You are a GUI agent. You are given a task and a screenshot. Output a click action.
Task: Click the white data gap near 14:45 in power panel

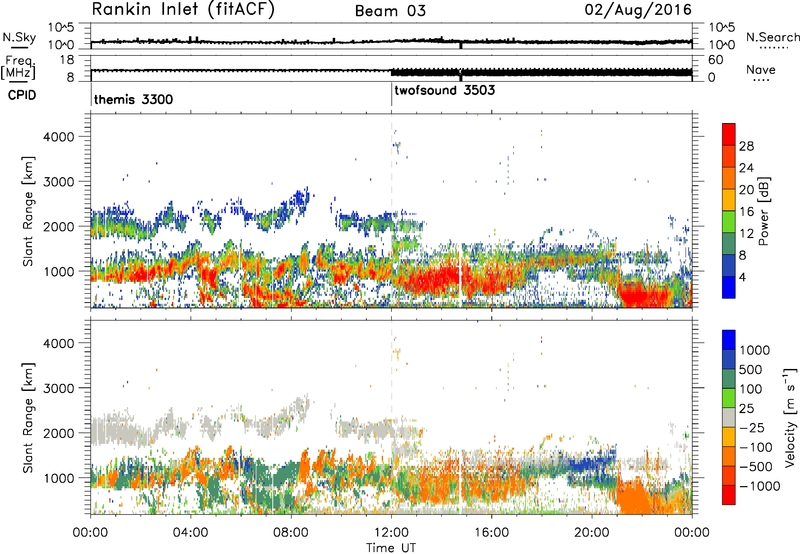(x=460, y=275)
